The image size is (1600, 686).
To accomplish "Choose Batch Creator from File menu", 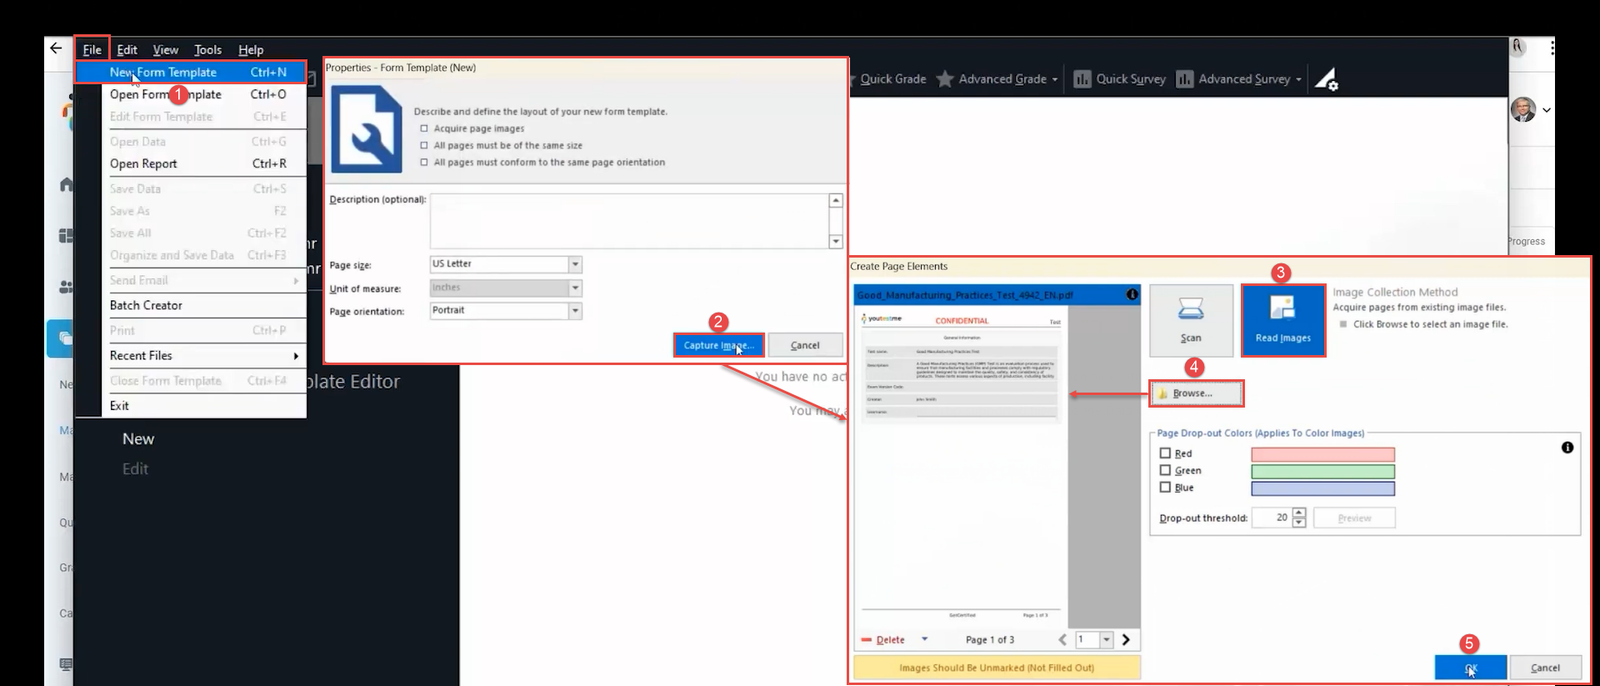I will click(x=146, y=305).
